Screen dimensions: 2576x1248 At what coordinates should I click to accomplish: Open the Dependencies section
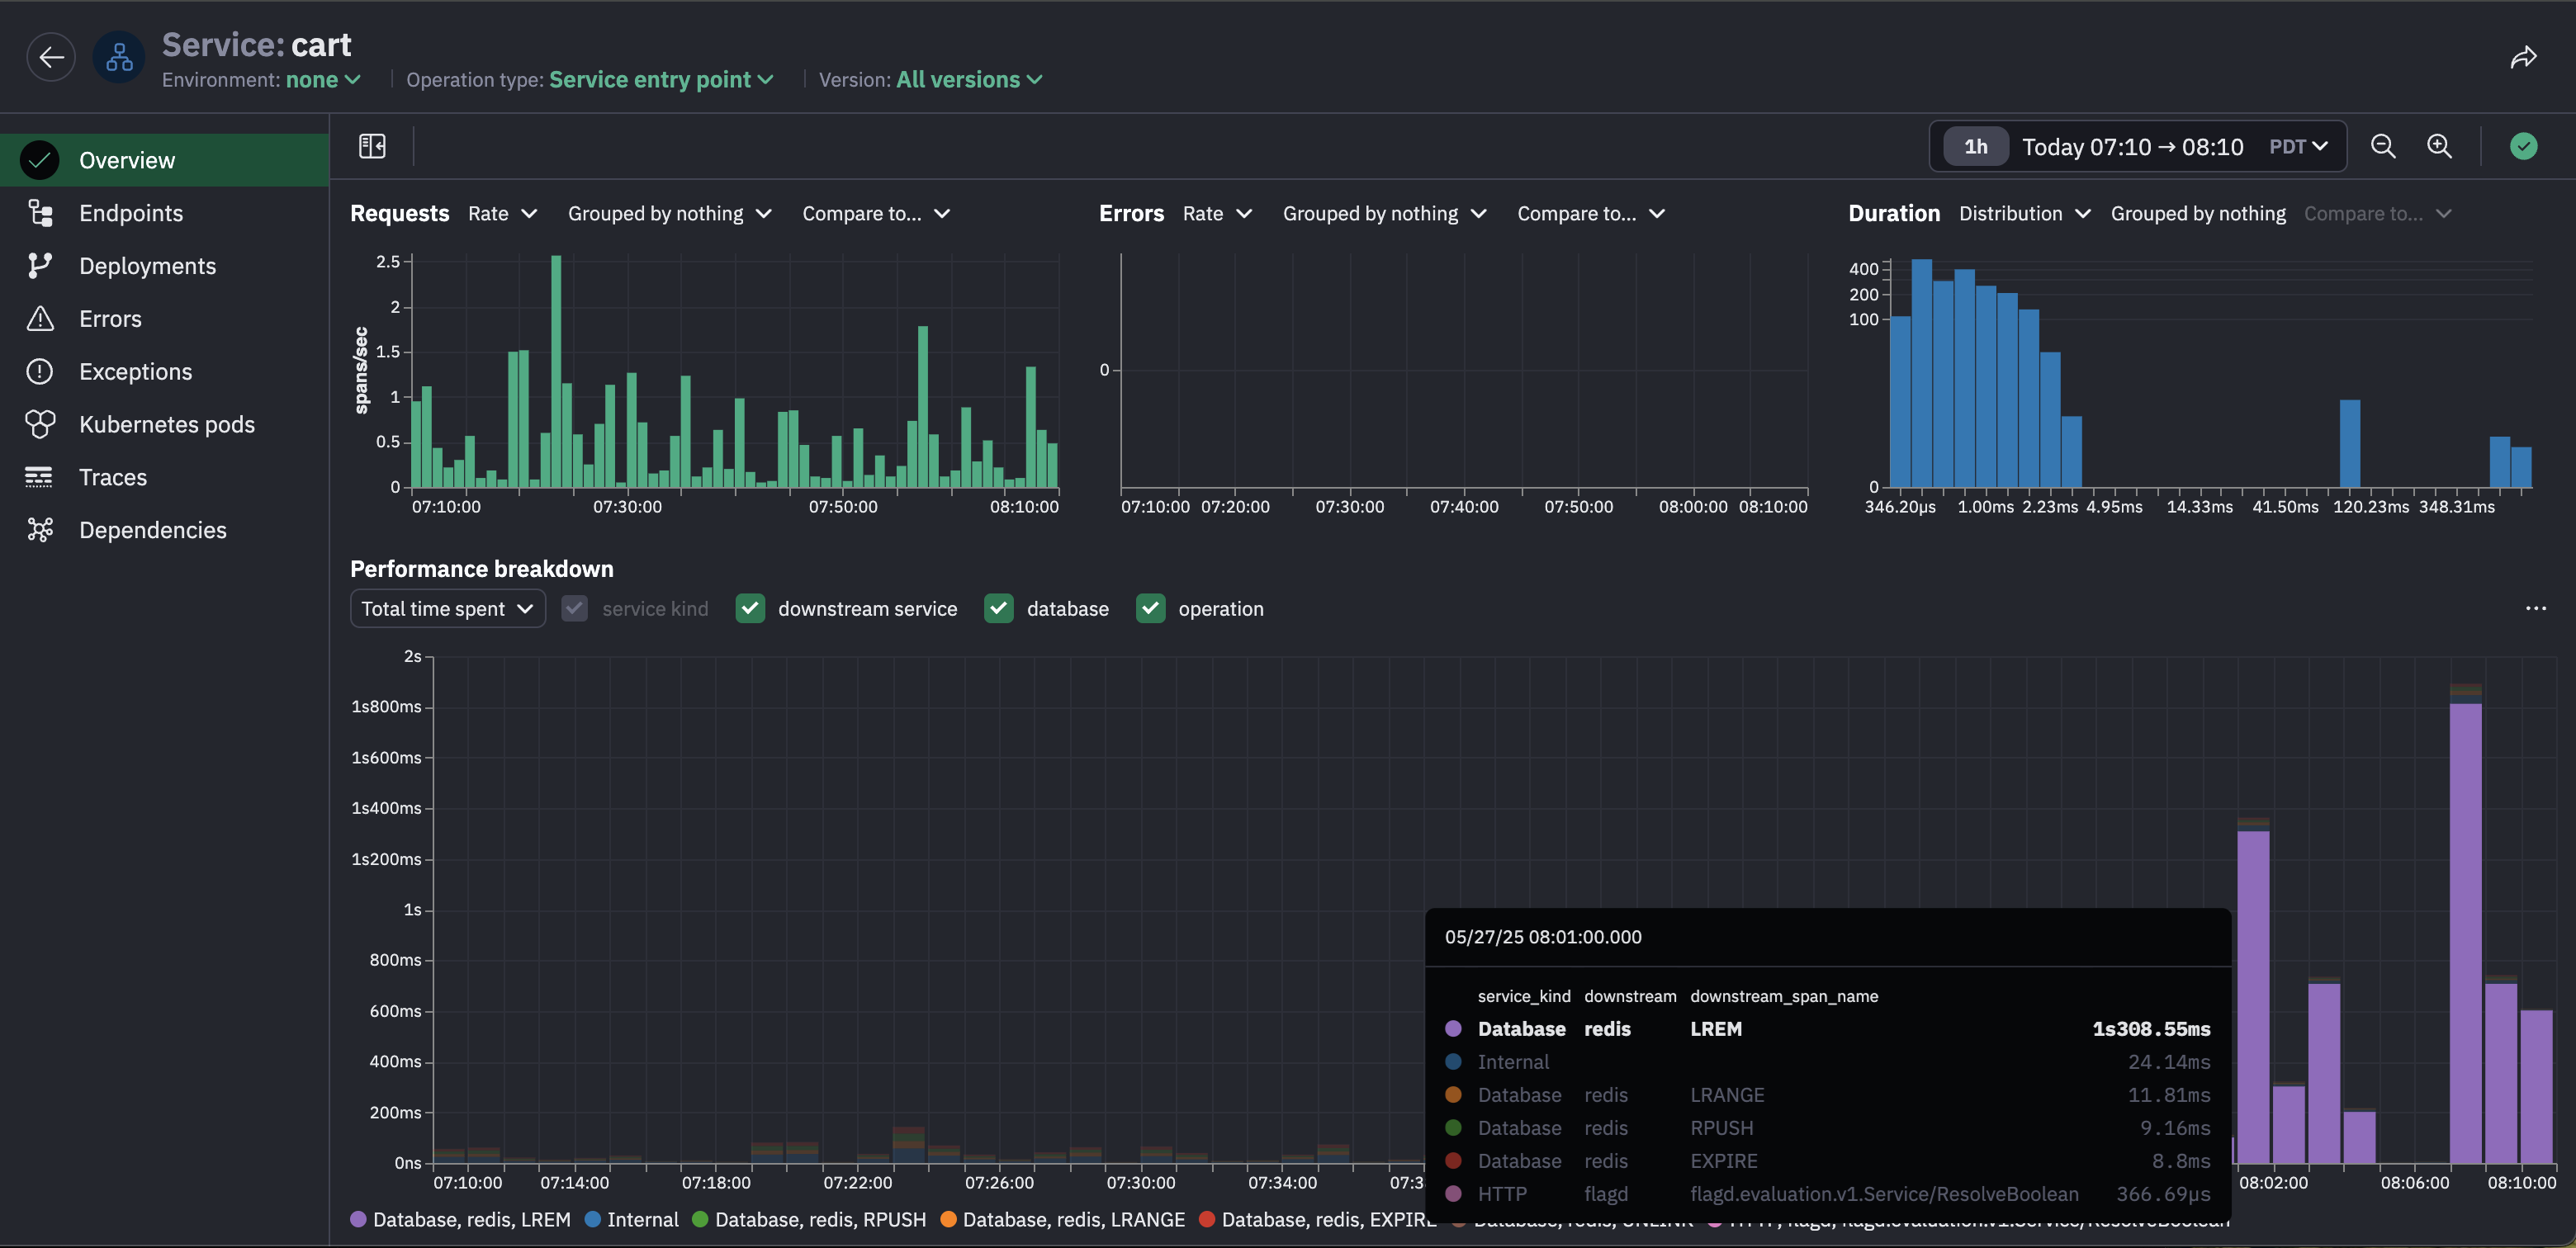click(152, 530)
